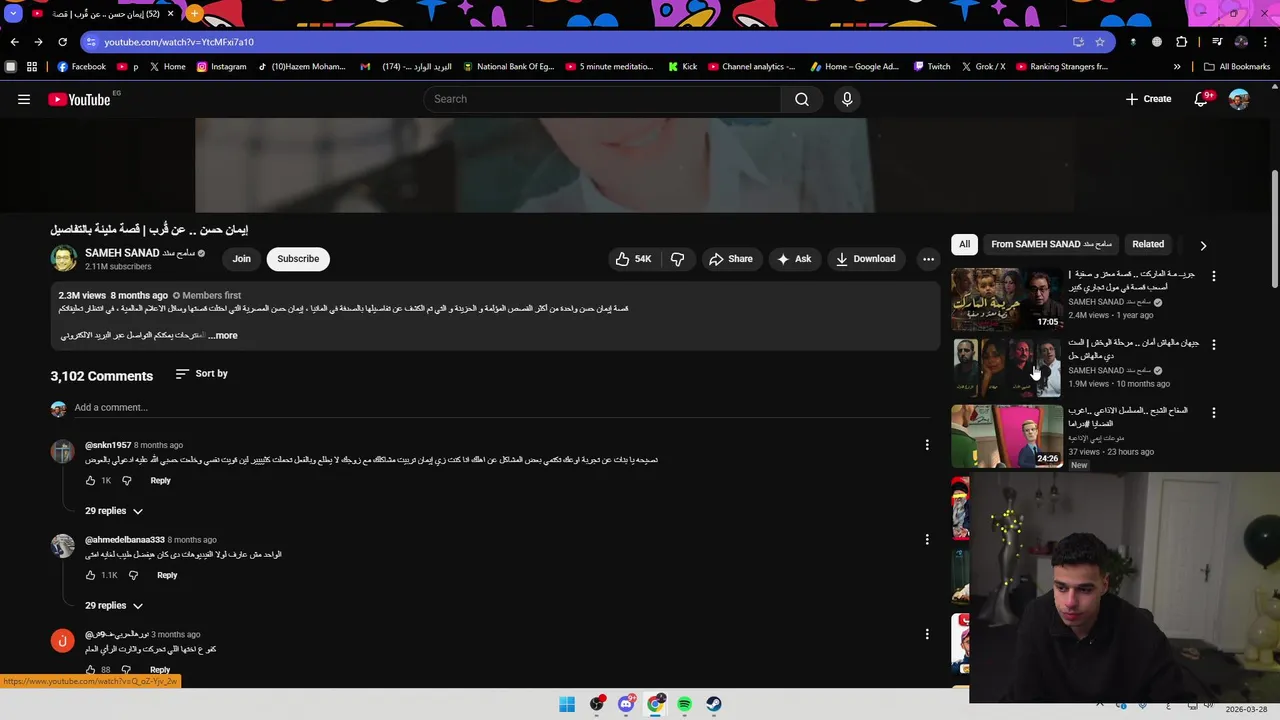
Task: Open the 24:26 suggested video thumbnail
Action: pos(1006,436)
